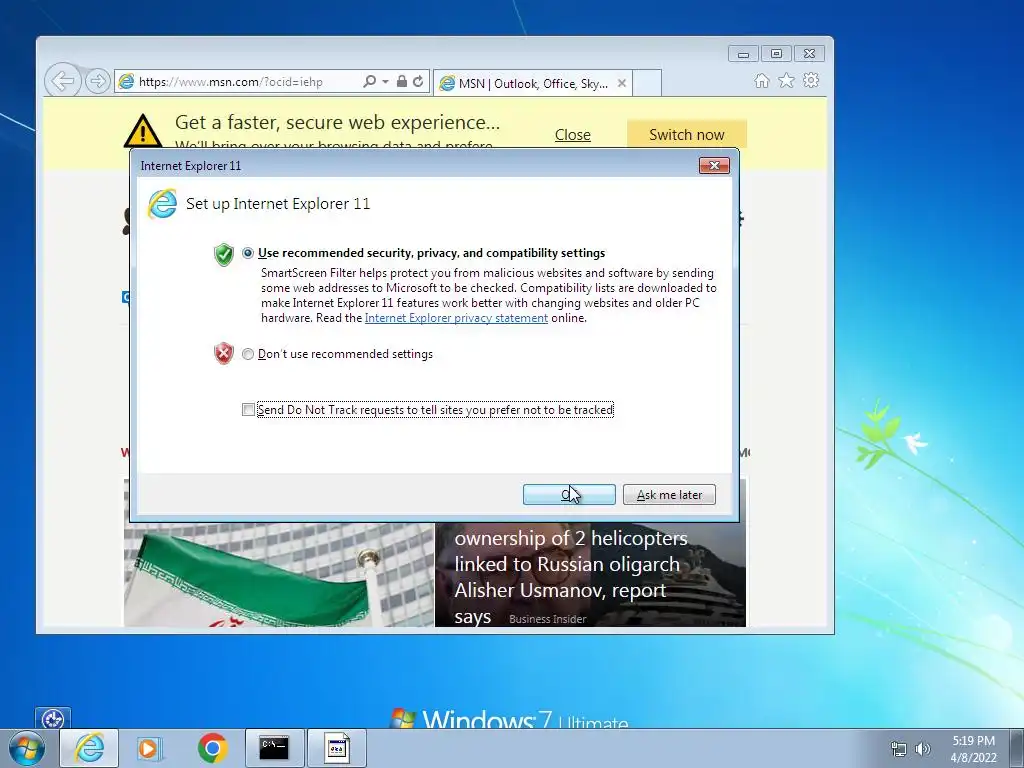Open the Iranian flag news thumbnail
This screenshot has width=1024, height=768.
[x=279, y=575]
